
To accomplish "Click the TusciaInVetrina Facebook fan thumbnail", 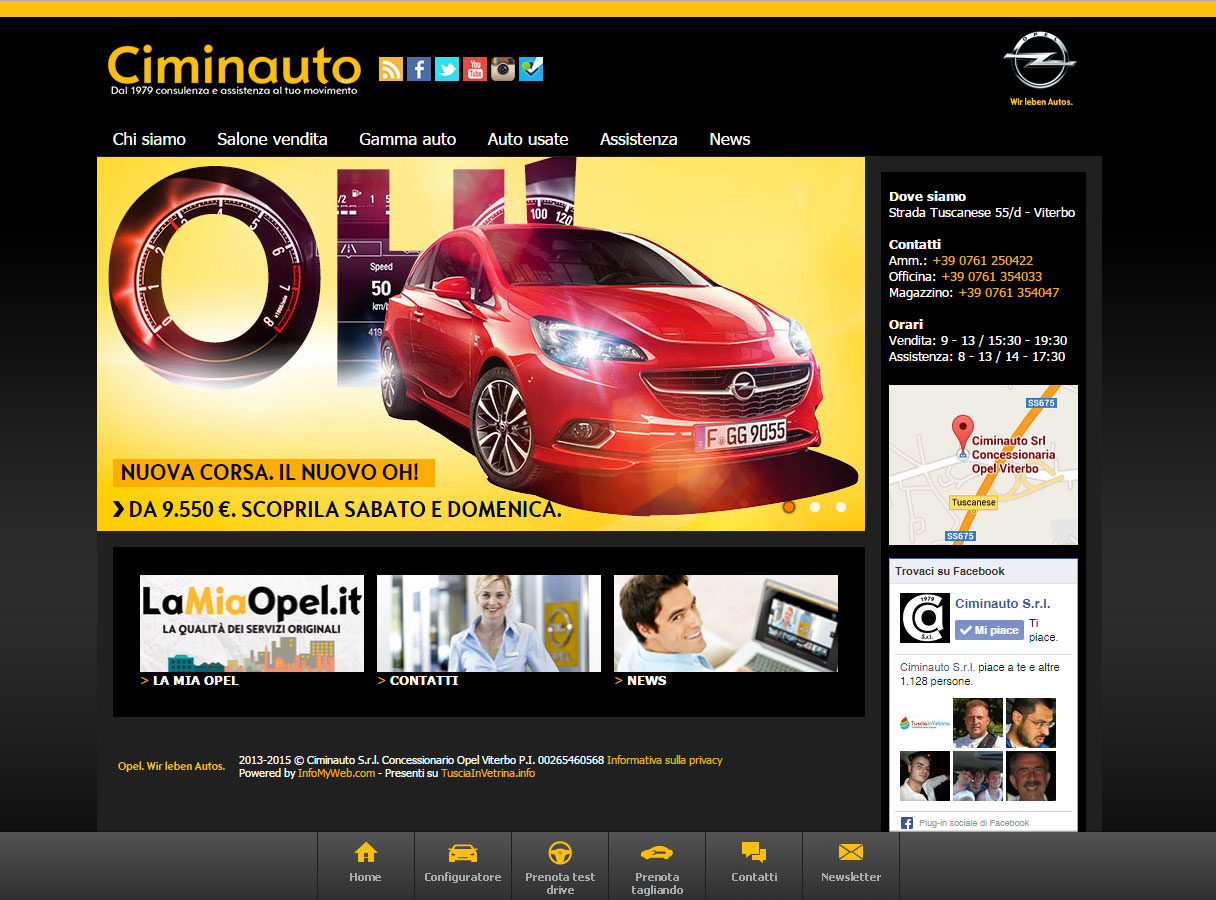I will [925, 723].
